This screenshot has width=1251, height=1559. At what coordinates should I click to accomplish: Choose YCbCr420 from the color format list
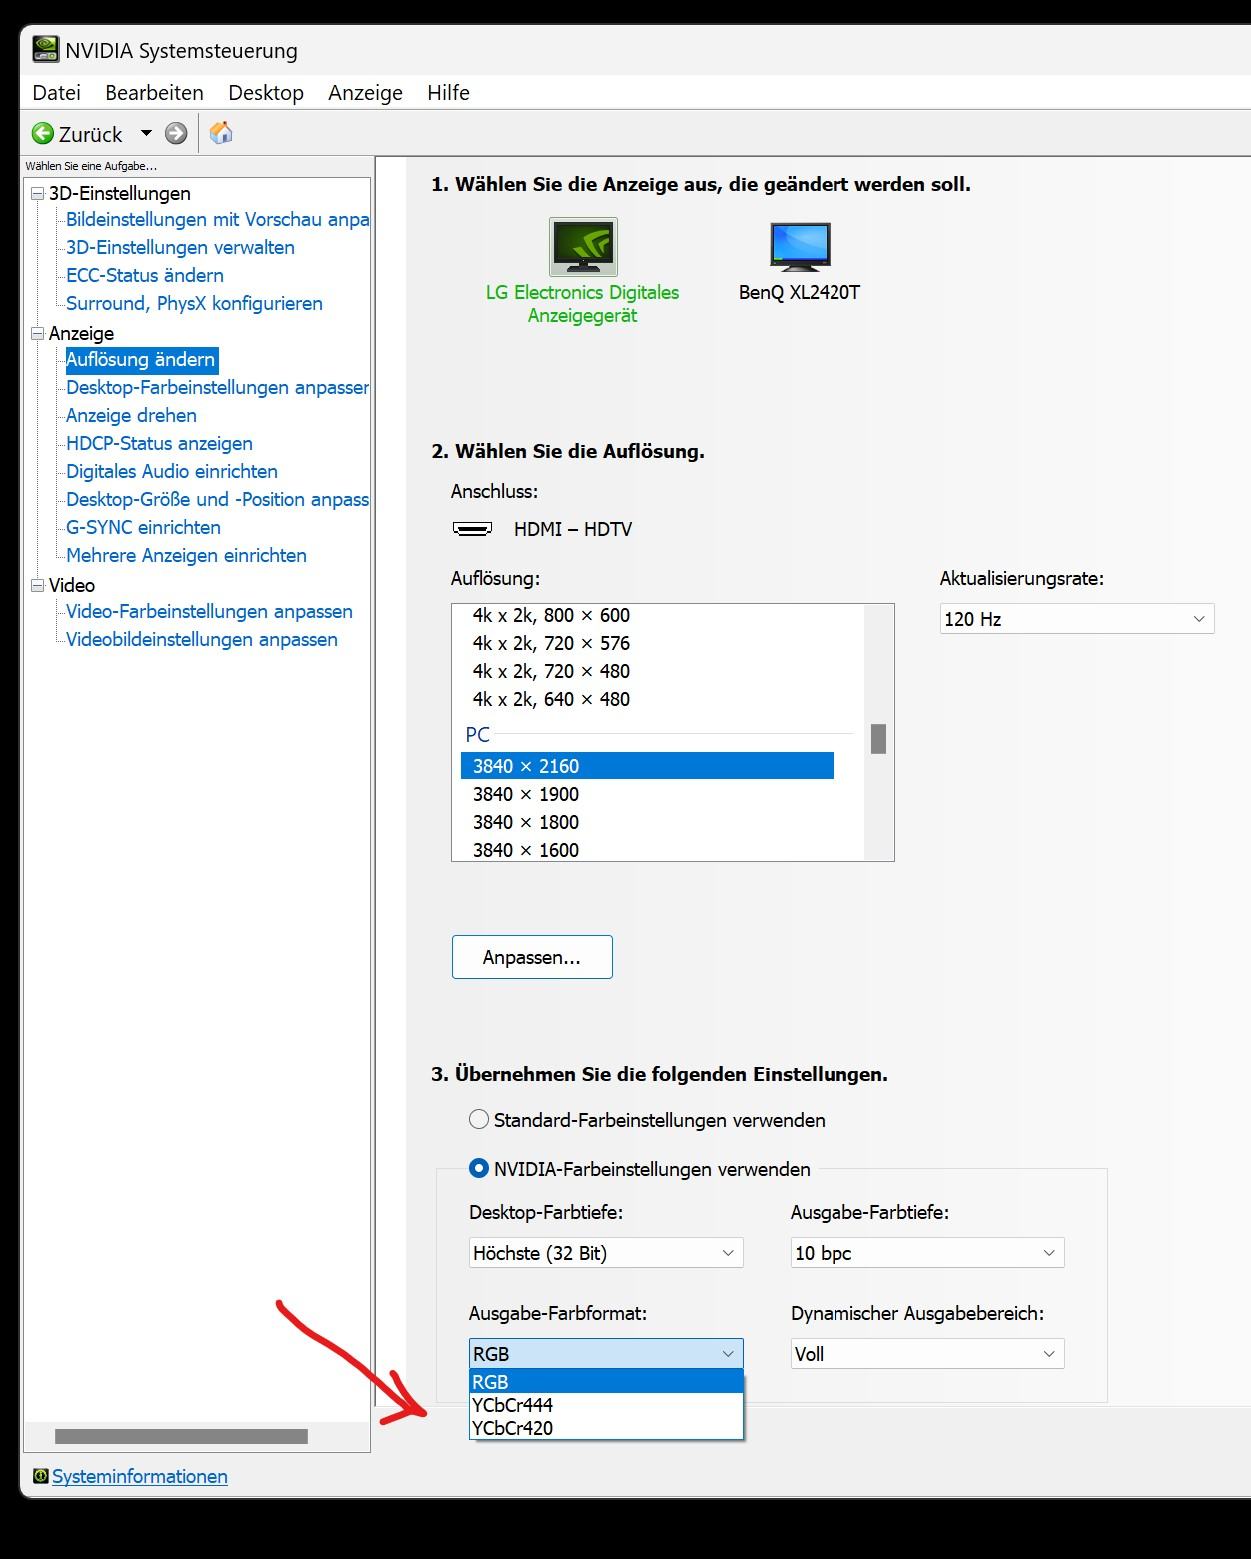click(x=606, y=1428)
